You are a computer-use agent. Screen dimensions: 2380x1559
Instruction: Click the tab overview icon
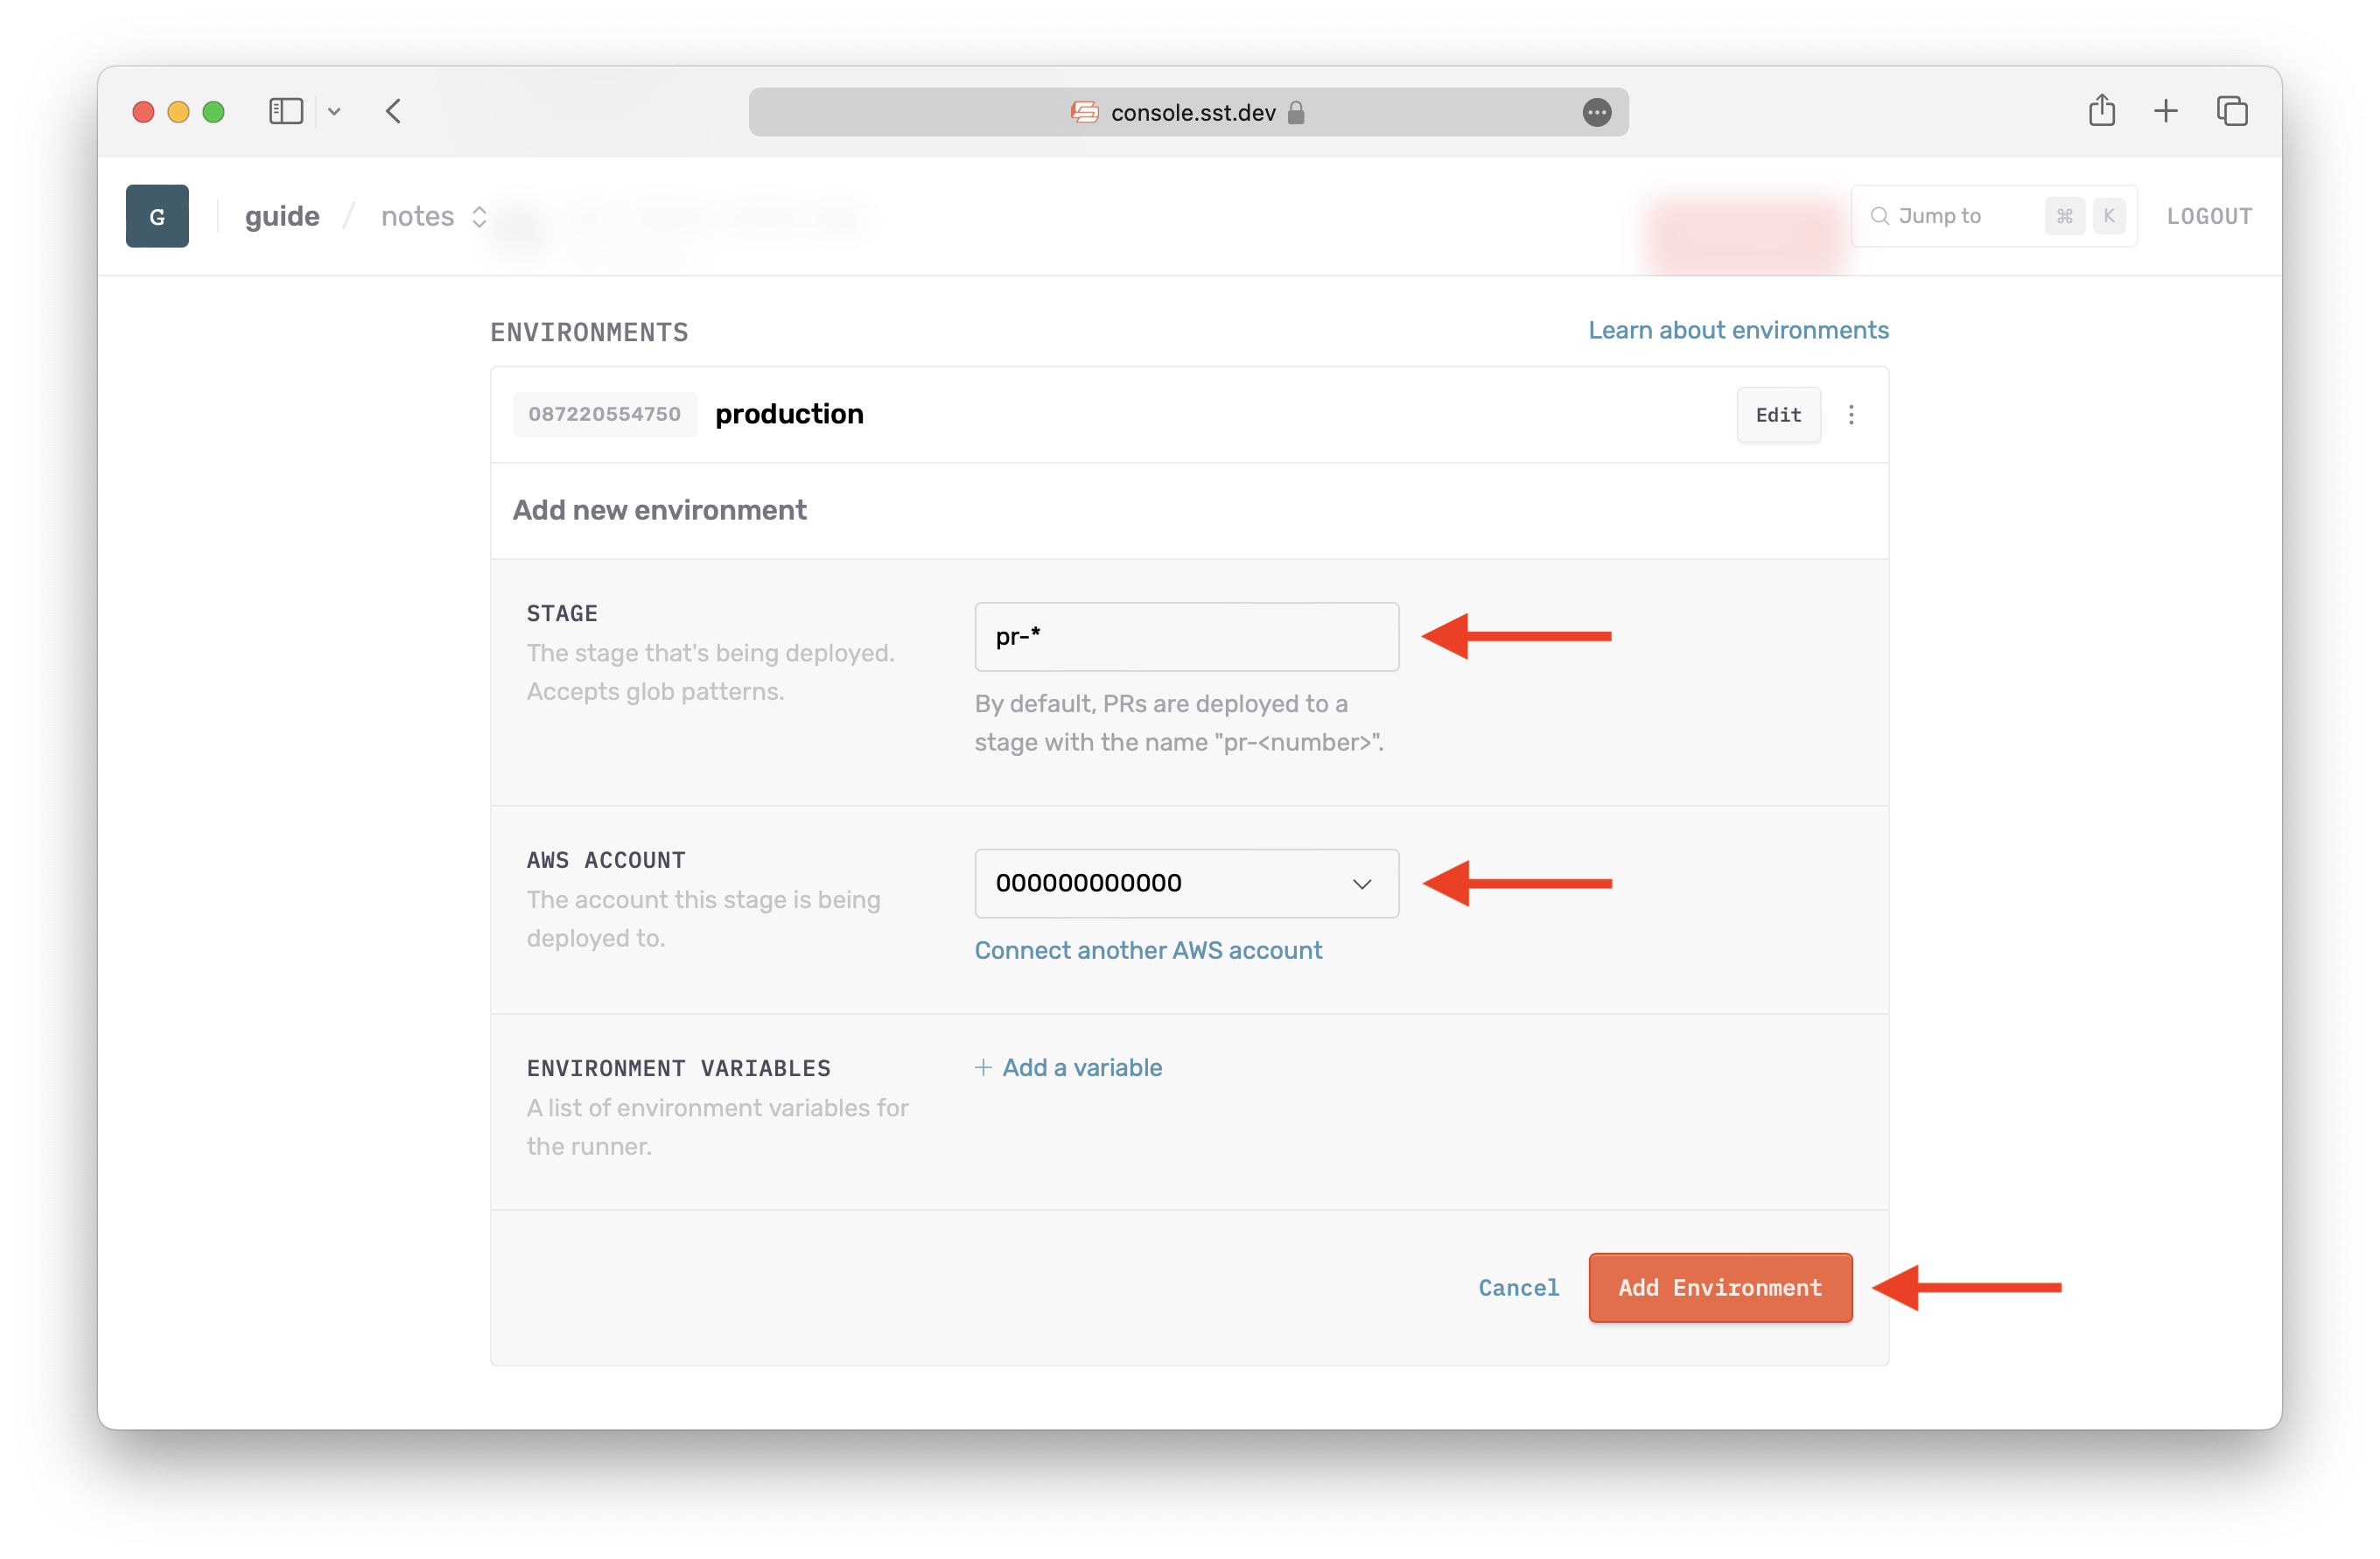[x=2232, y=109]
